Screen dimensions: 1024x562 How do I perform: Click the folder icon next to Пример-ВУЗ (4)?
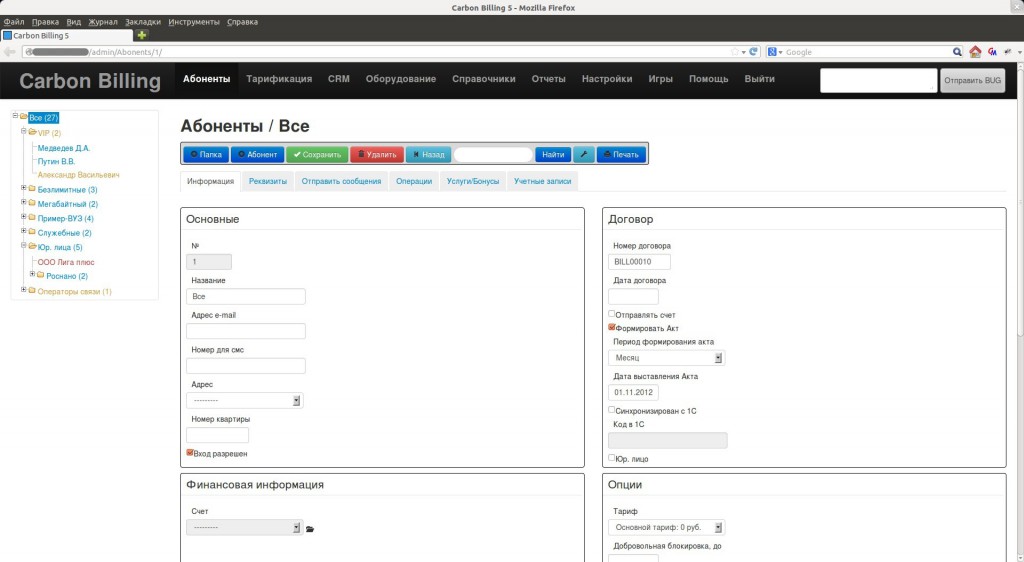pyautogui.click(x=32, y=217)
